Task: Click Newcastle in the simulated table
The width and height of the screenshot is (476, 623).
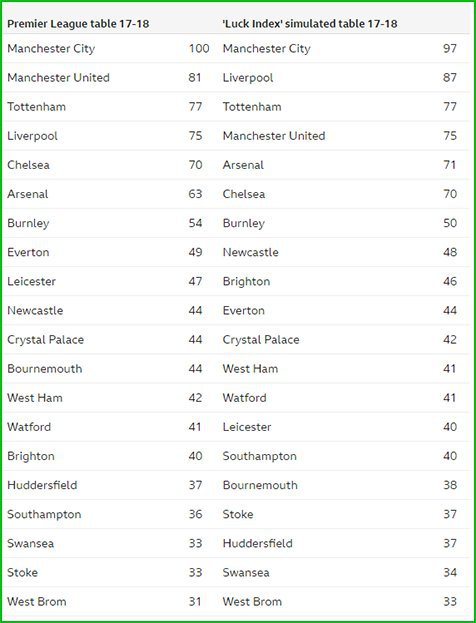Action: [251, 252]
